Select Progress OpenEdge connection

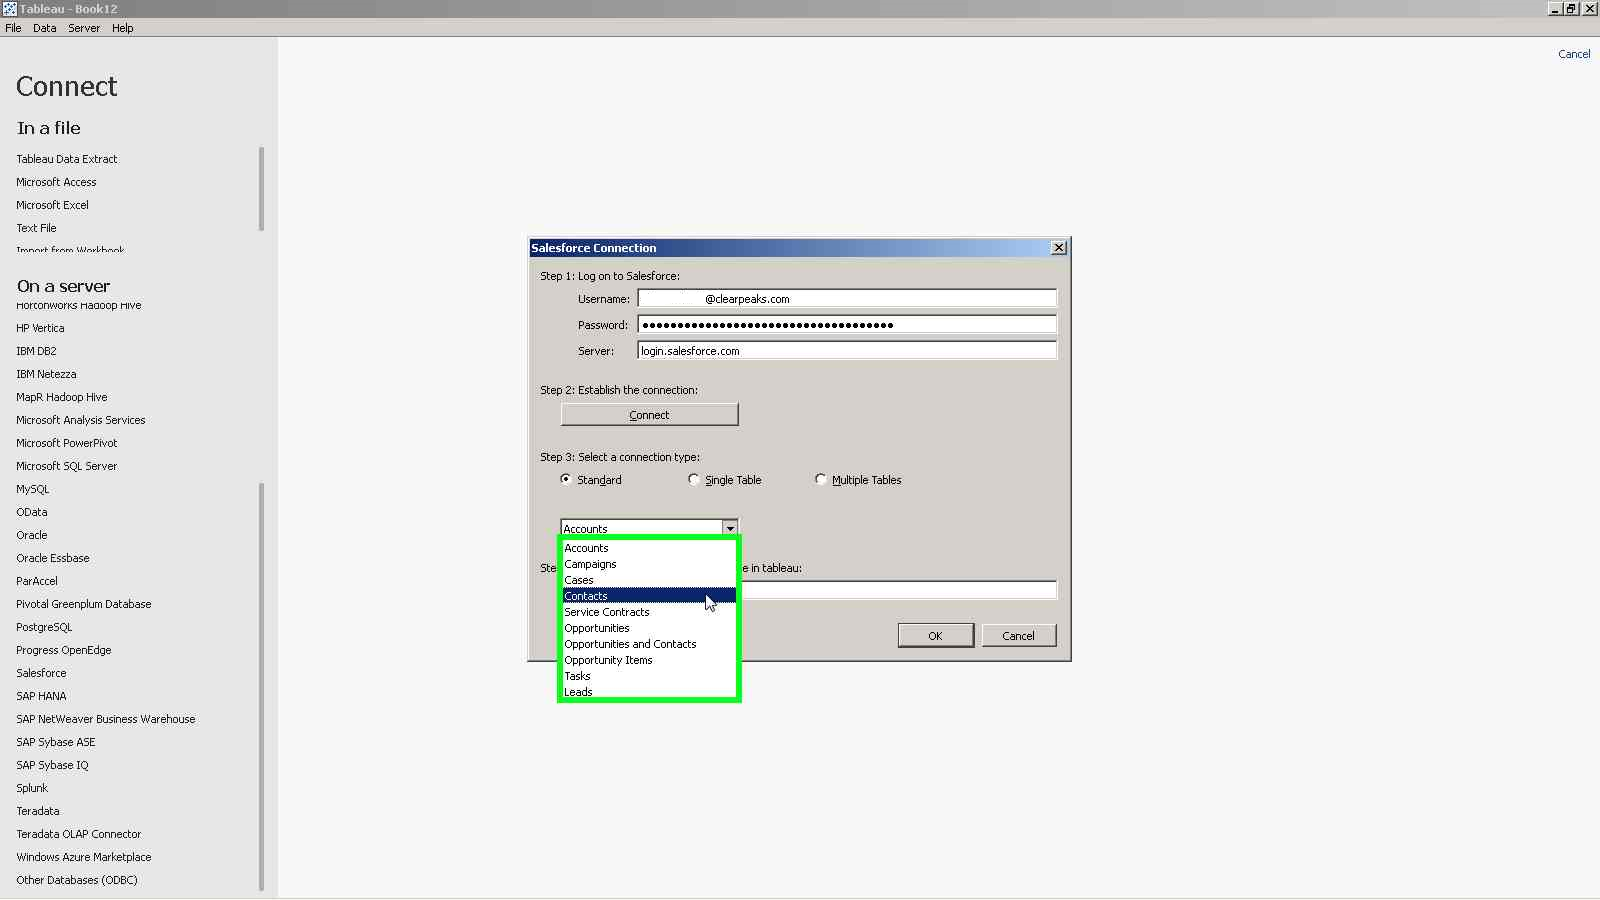click(63, 650)
